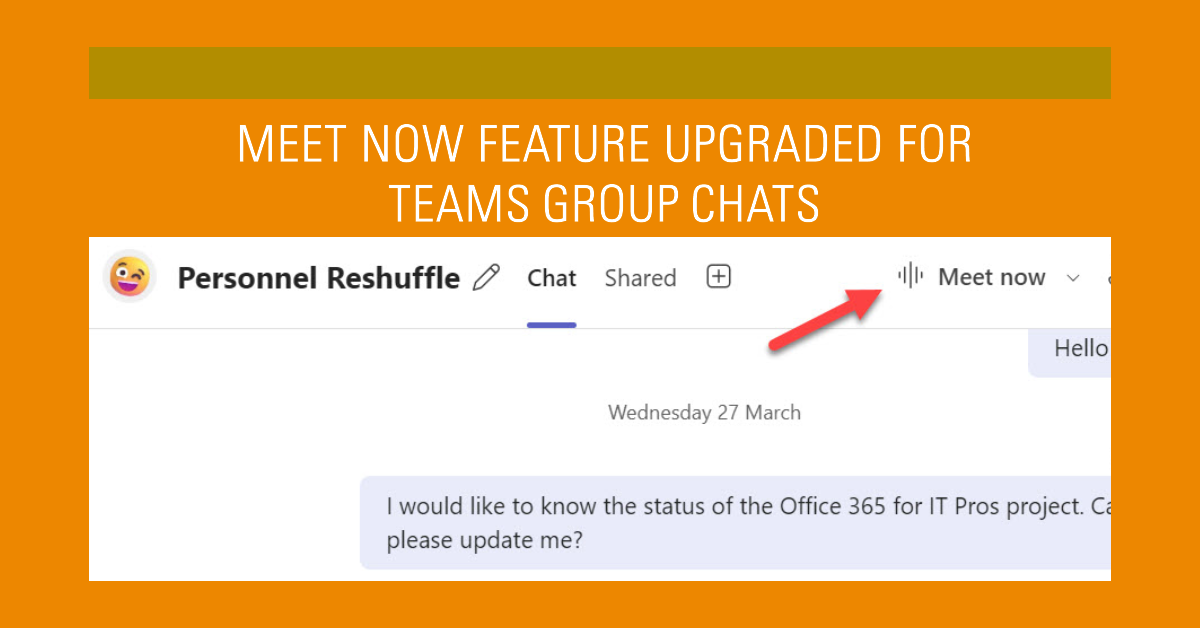Click the 'TEAMS GROUP CHATS' headline line
The image size is (1200, 628).
click(x=604, y=203)
